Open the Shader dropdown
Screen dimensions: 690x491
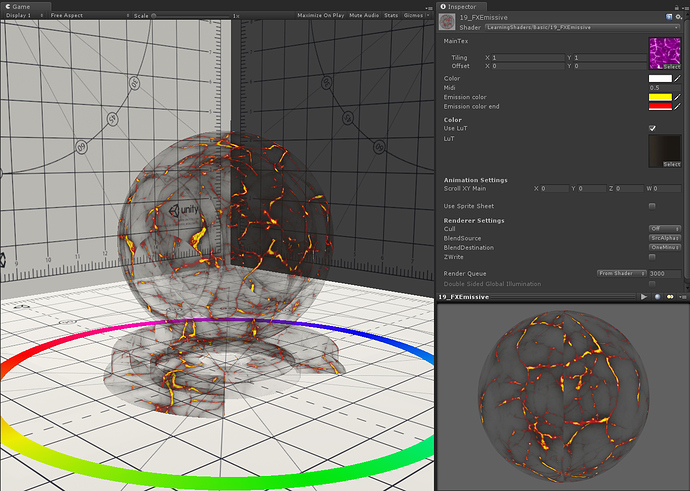(x=582, y=27)
